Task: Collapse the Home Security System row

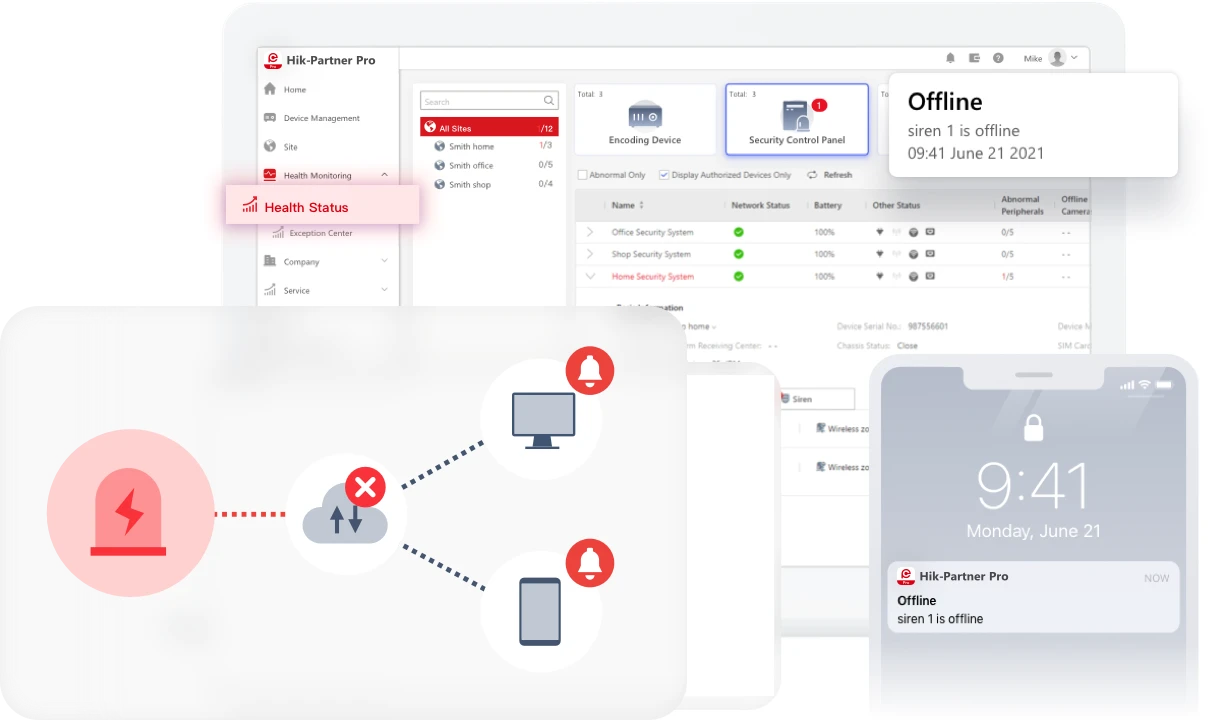Action: [x=590, y=277]
